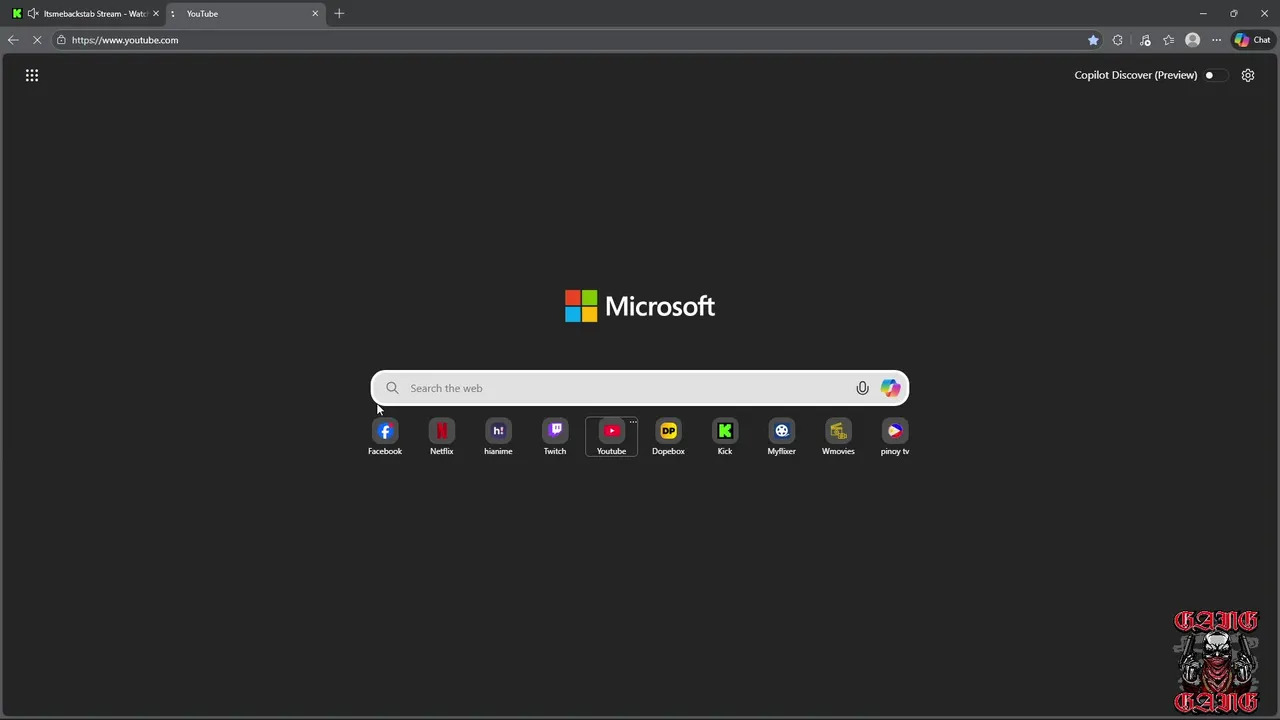Open browser Settings and more menu
The height and width of the screenshot is (720, 1280).
click(1216, 40)
